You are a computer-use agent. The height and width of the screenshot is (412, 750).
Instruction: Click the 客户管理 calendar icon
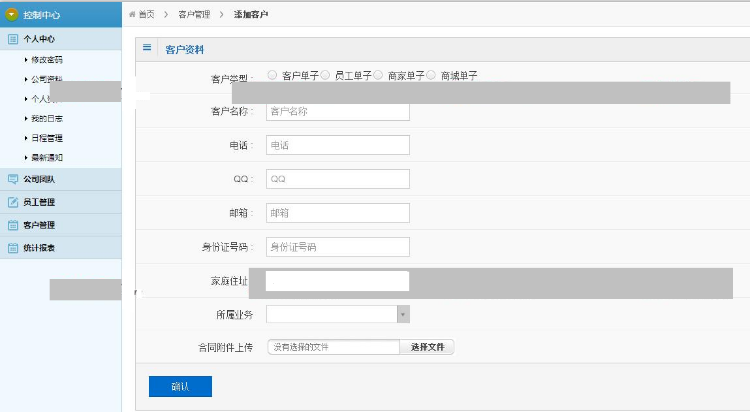coord(13,225)
